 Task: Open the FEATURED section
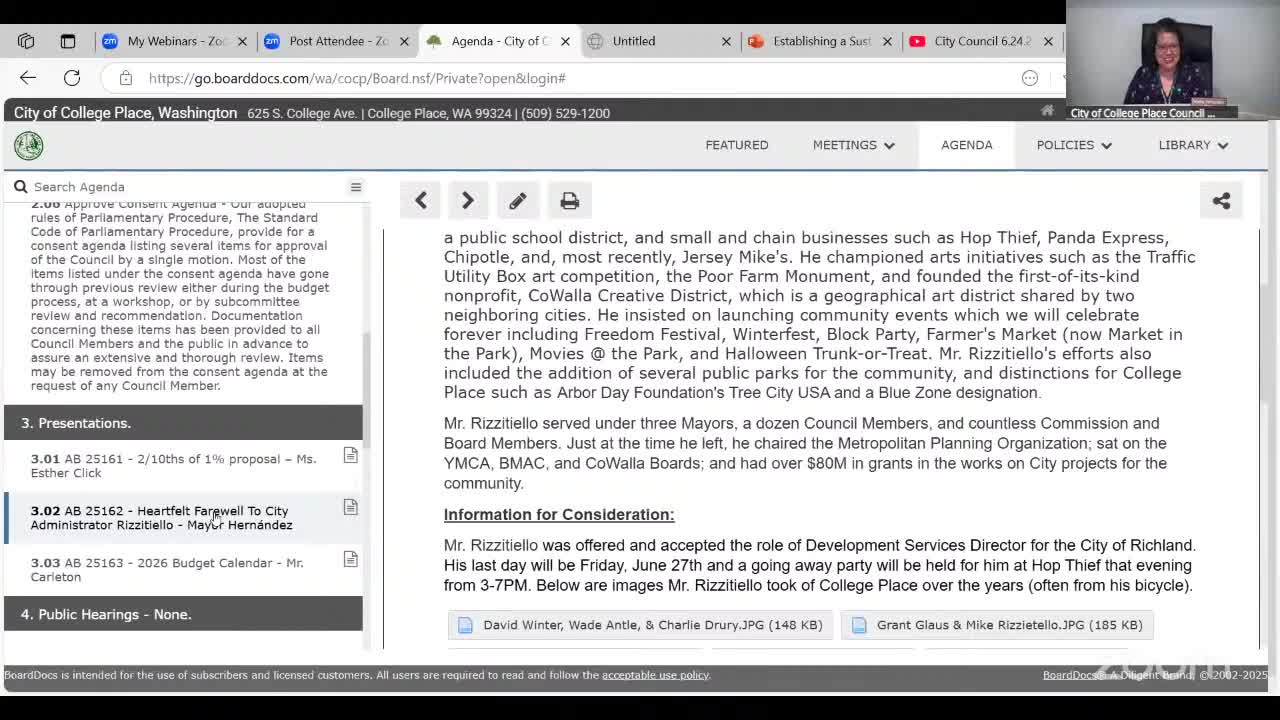pos(737,145)
